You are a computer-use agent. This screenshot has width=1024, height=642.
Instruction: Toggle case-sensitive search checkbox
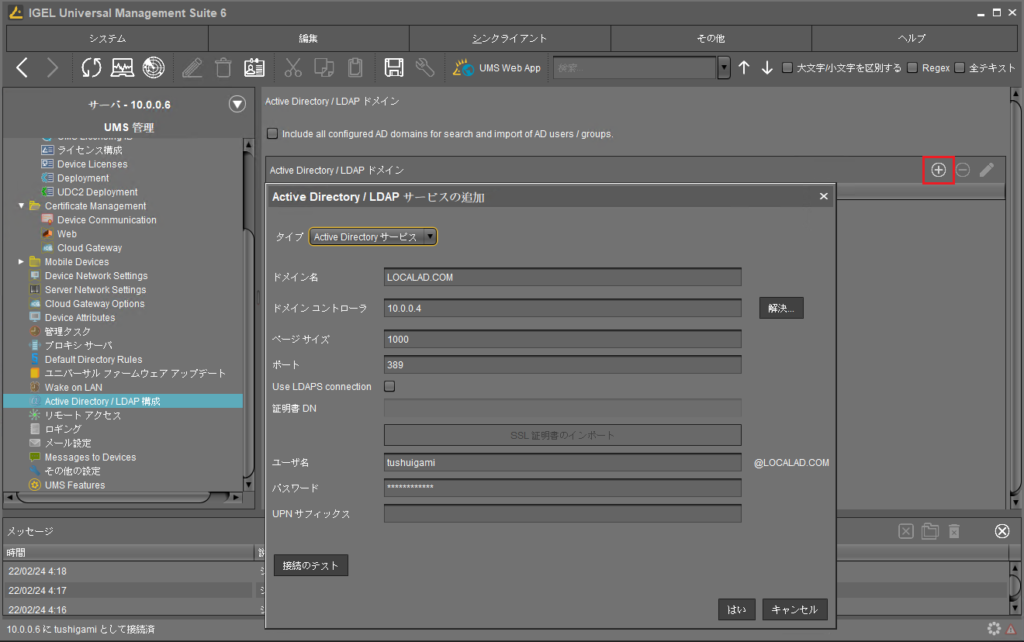(788, 67)
